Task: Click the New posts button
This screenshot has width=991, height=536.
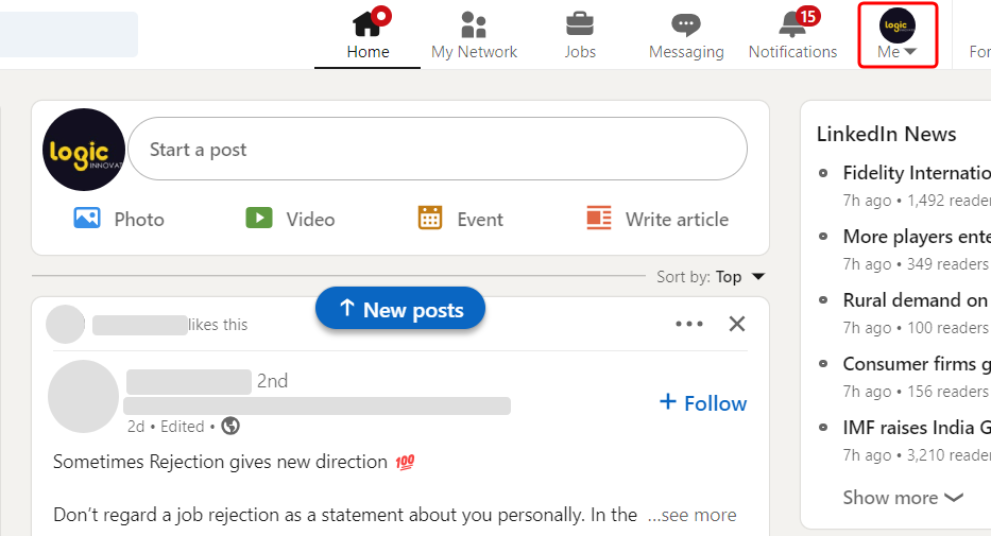Action: click(400, 309)
